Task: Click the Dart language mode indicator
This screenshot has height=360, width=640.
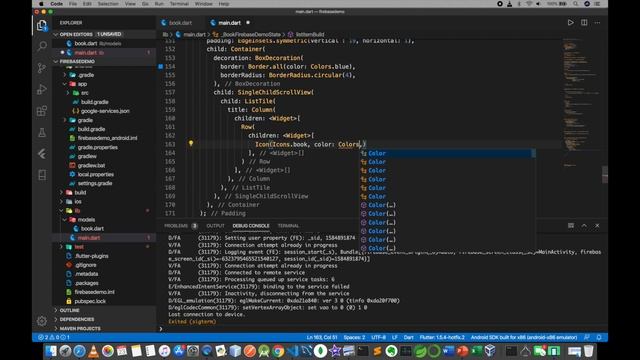Action: tap(408, 338)
